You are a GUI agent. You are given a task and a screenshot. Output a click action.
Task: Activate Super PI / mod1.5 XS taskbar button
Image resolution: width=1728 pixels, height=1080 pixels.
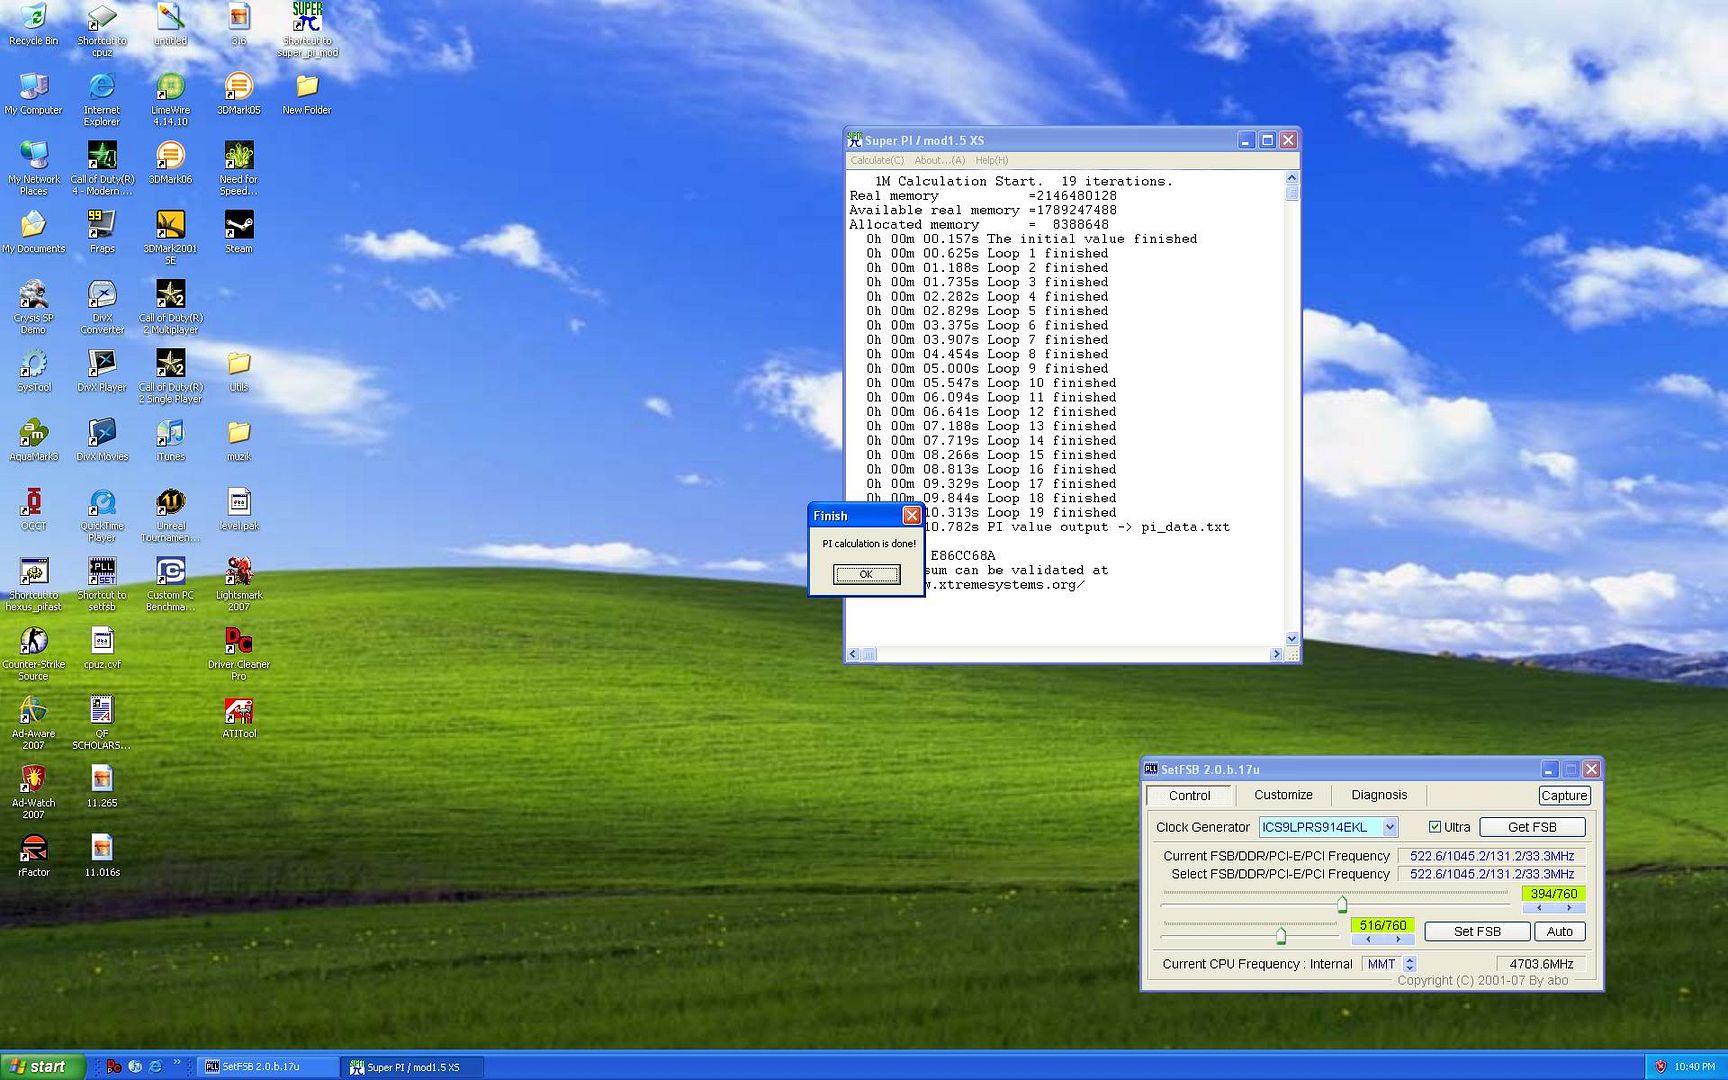[x=412, y=1067]
